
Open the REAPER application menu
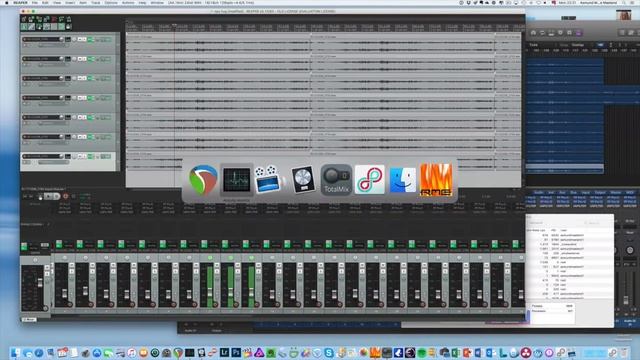click(20, 2)
